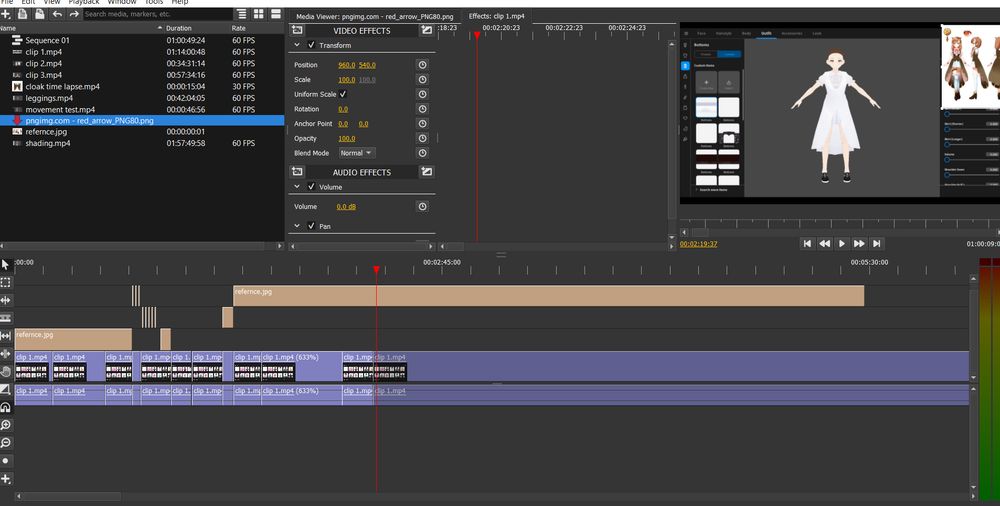Image resolution: width=1000 pixels, height=506 pixels.
Task: Open the Playback menu
Action: (84, 3)
